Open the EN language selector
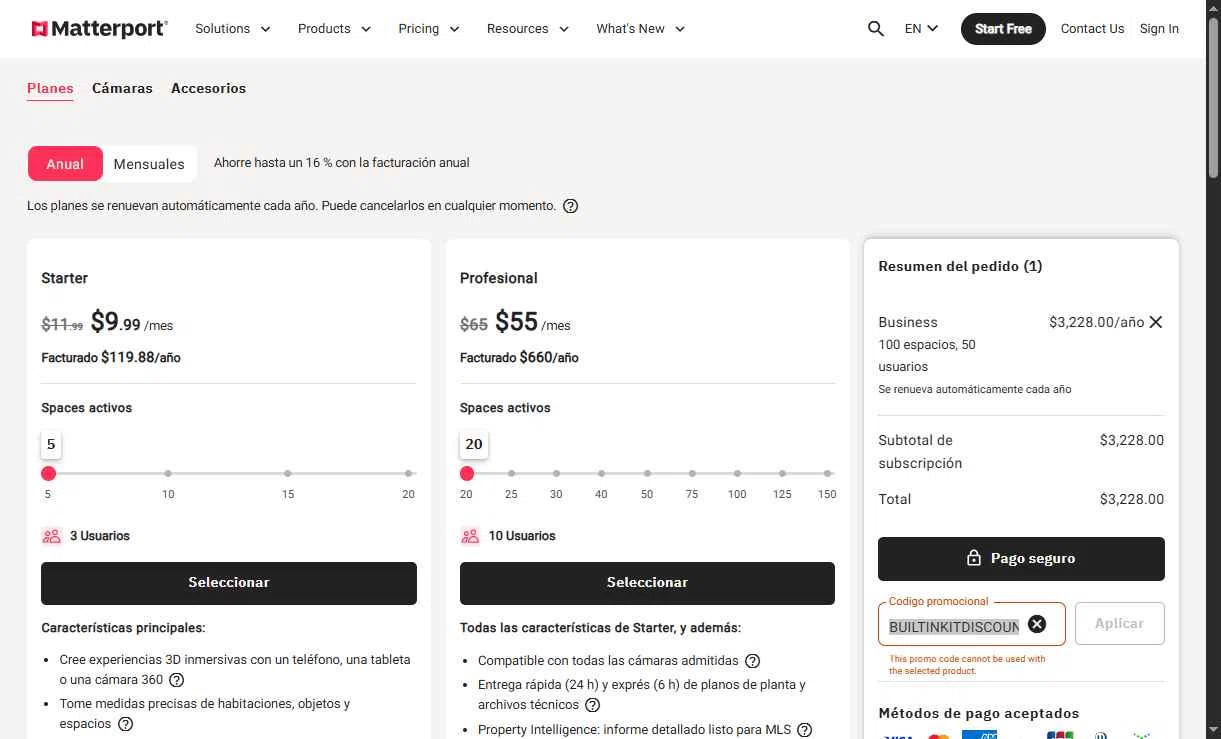Image resolution: width=1221 pixels, height=739 pixels. (921, 29)
